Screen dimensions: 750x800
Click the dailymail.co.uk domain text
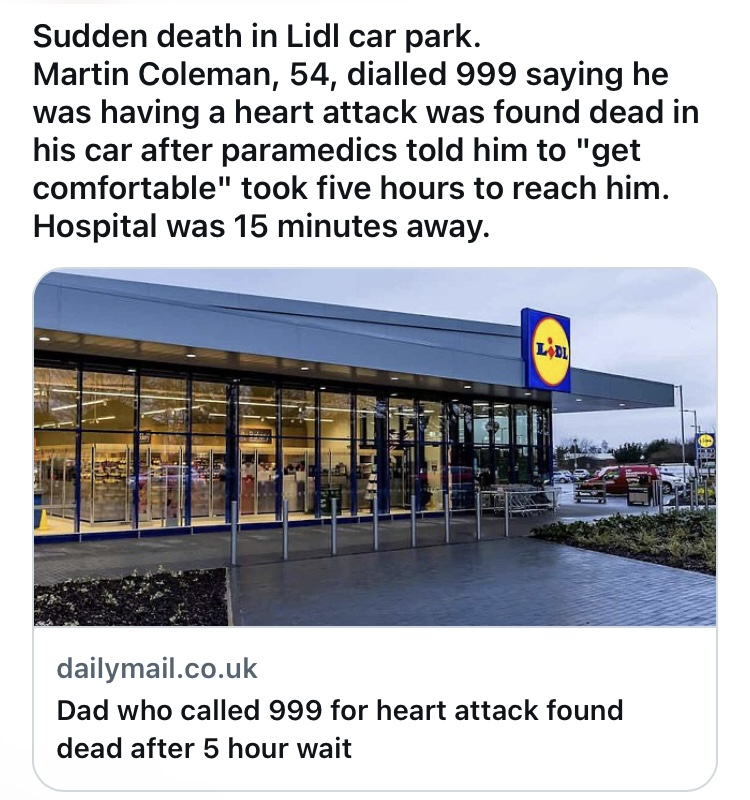[157, 668]
